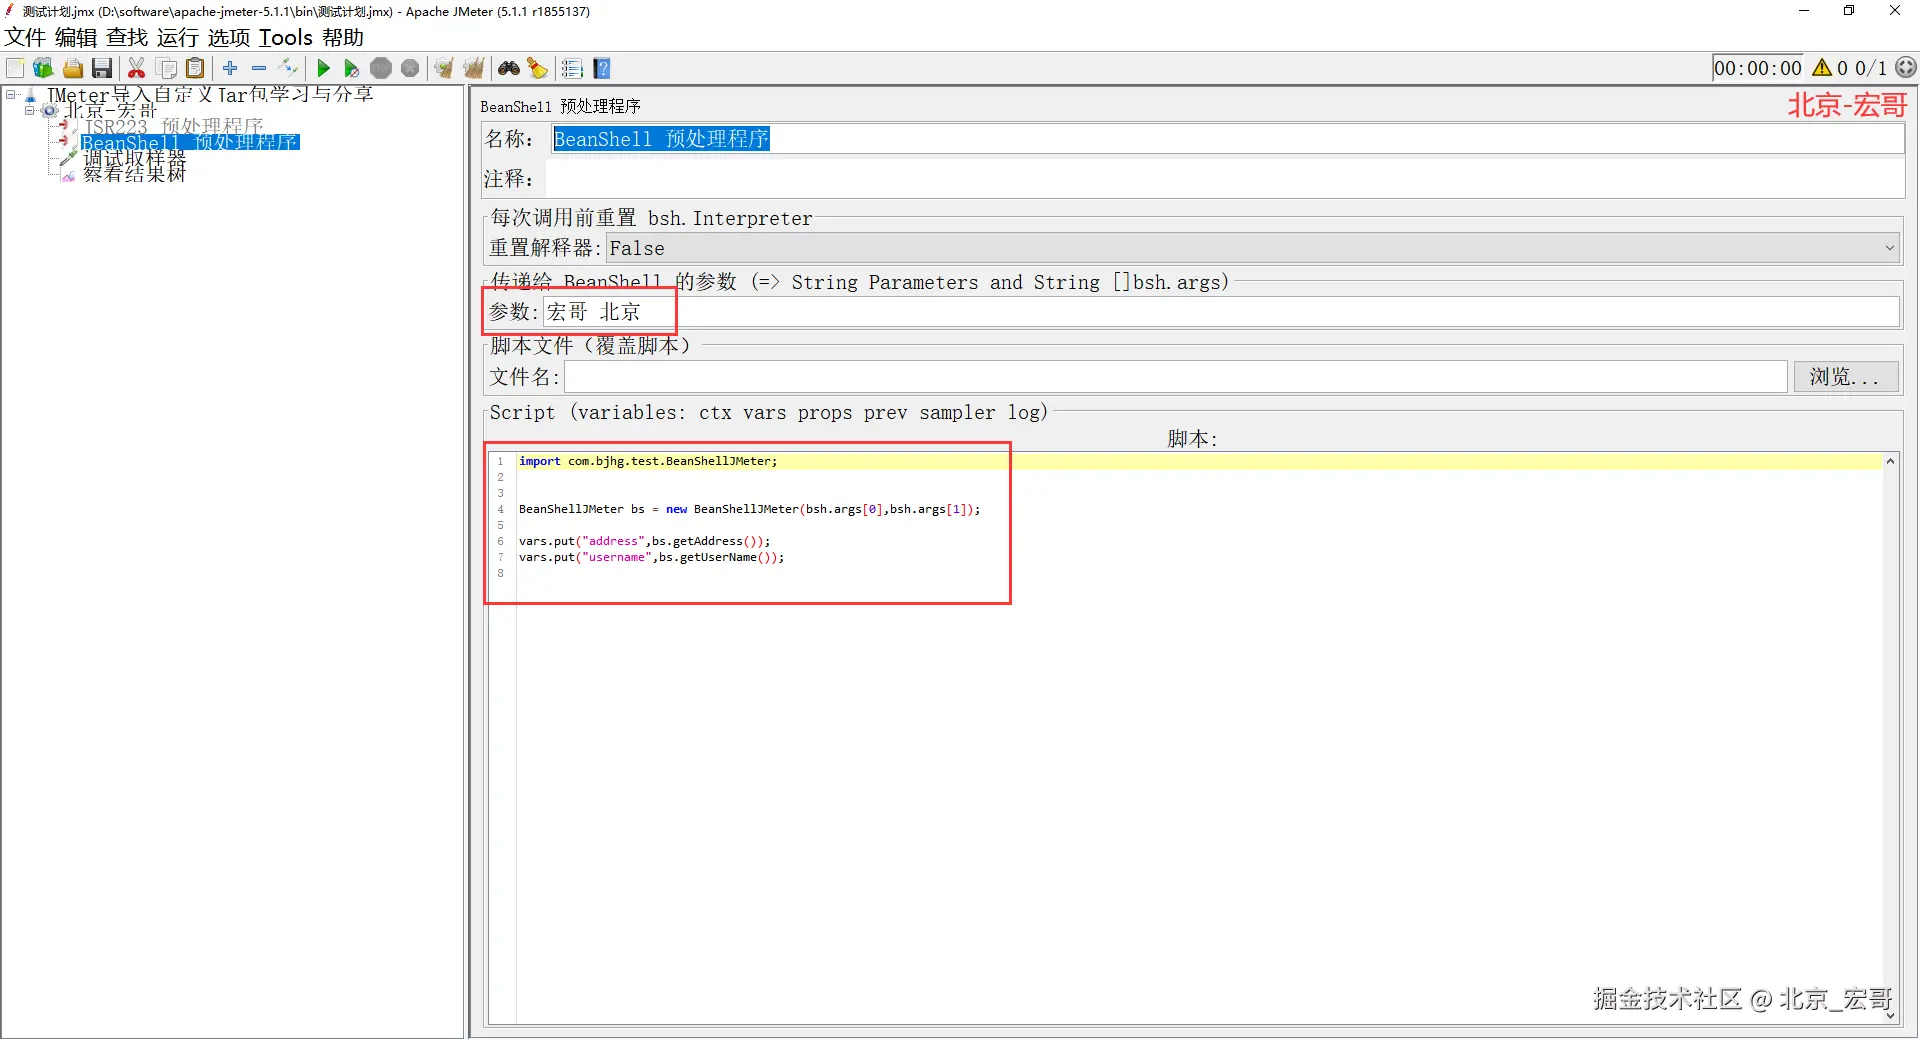The width and height of the screenshot is (1920, 1040).
Task: Click the Open file folder icon
Action: pyautogui.click(x=73, y=68)
